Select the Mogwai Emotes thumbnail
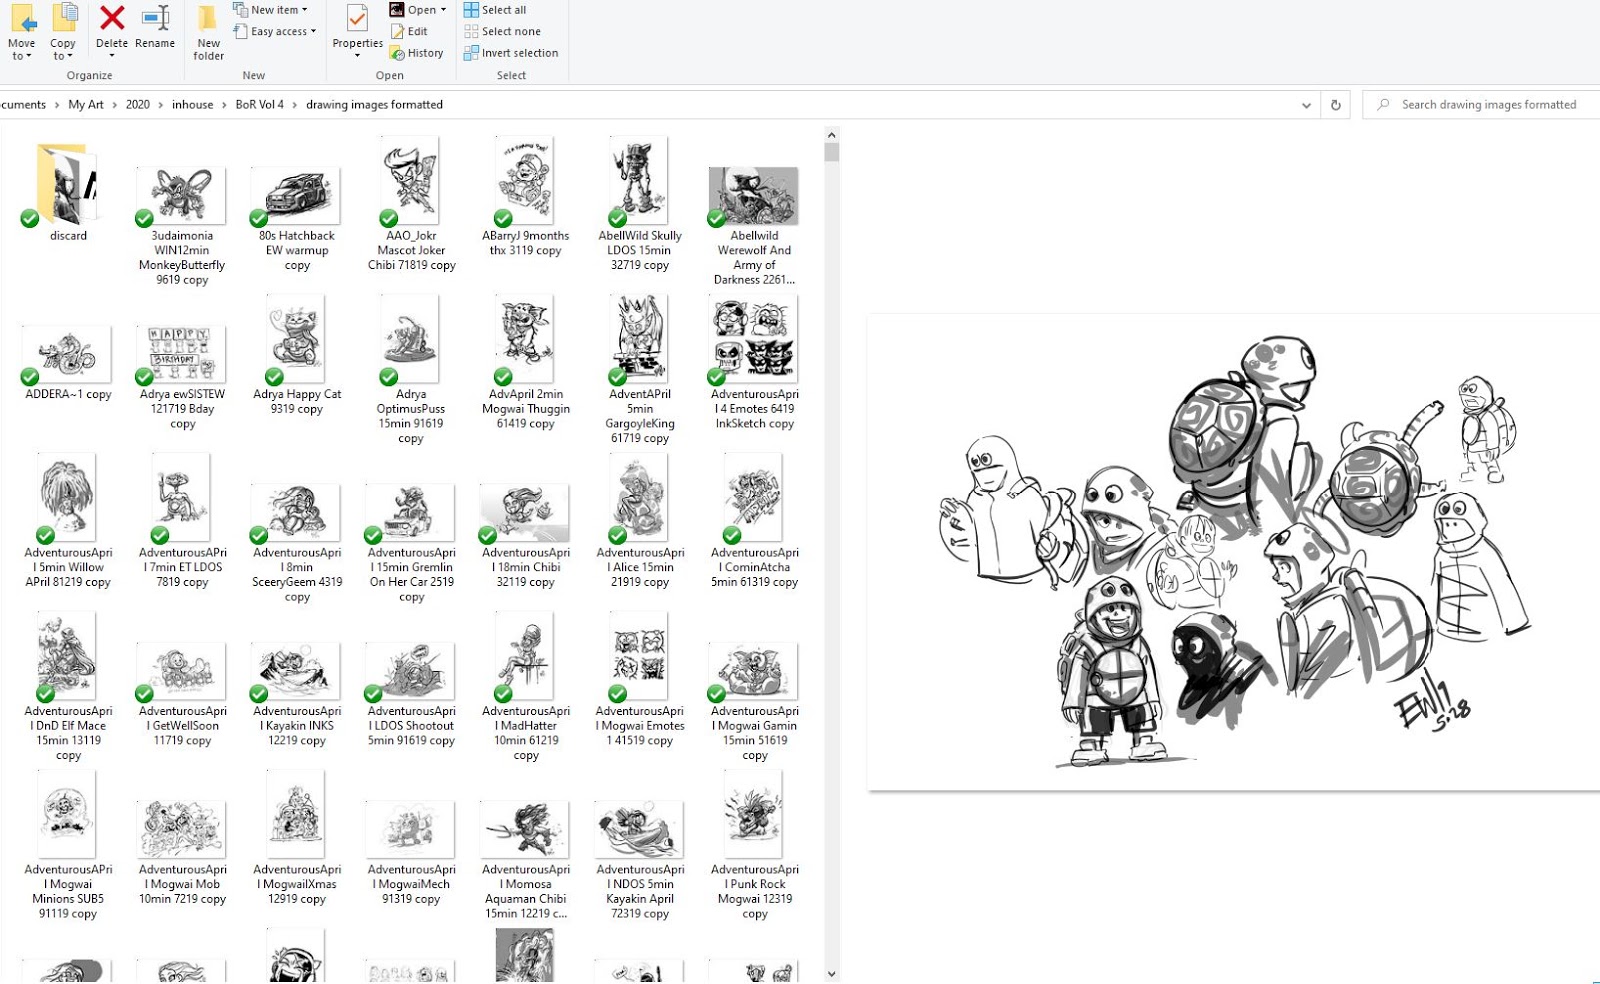1600x984 pixels. (x=640, y=657)
